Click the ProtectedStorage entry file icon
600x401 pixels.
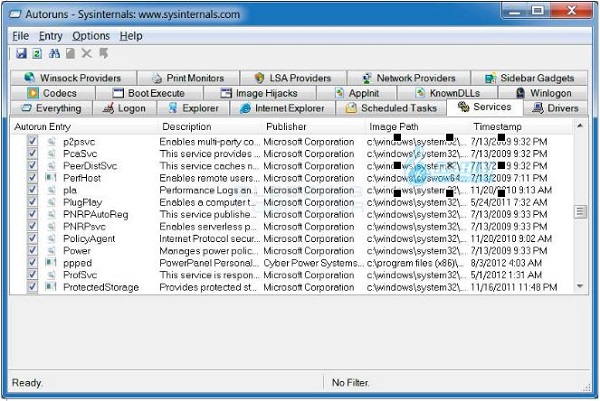(x=51, y=287)
